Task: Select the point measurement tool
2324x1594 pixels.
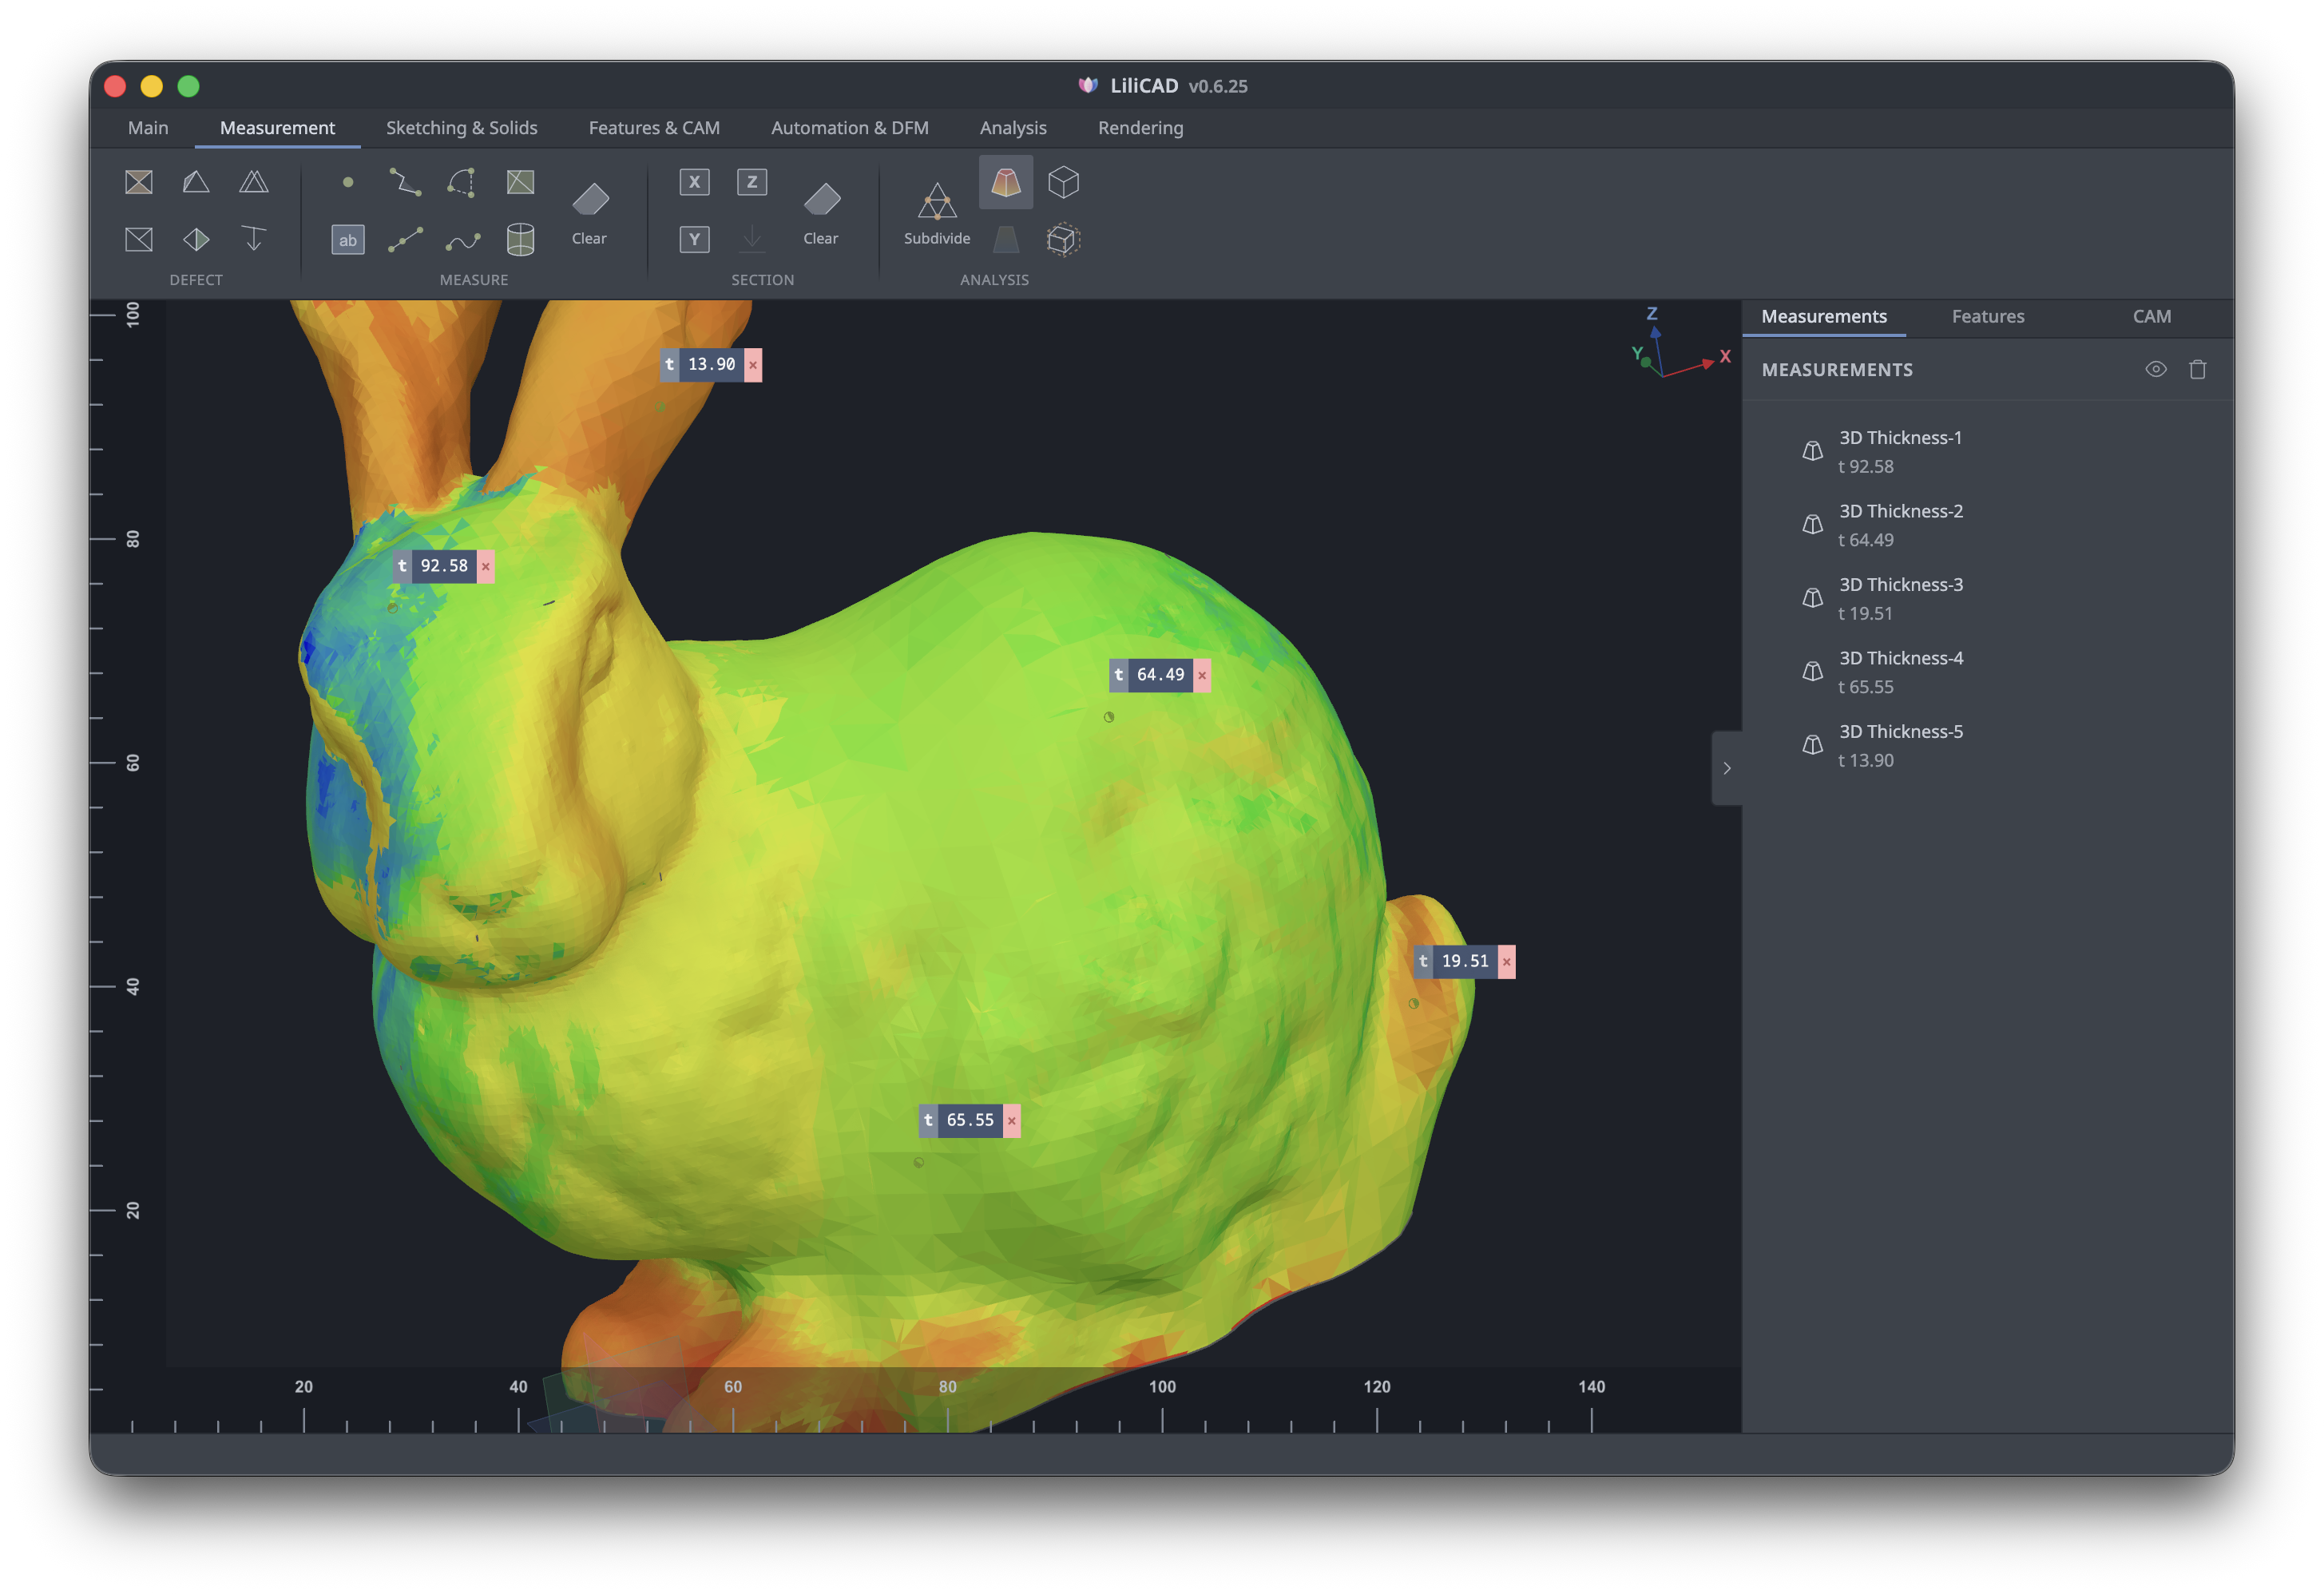Action: 347,182
